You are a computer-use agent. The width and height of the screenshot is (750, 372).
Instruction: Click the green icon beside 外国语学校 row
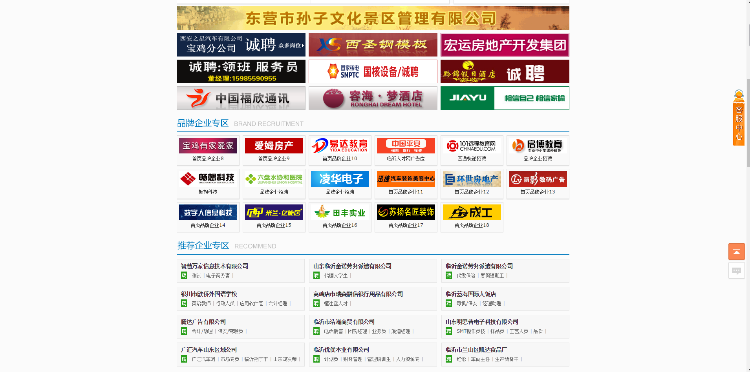pyautogui.click(x=184, y=303)
